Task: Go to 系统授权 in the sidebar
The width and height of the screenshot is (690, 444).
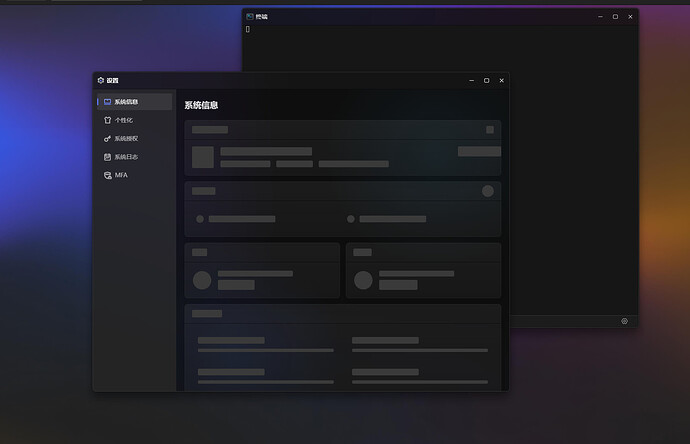Action: (x=134, y=139)
